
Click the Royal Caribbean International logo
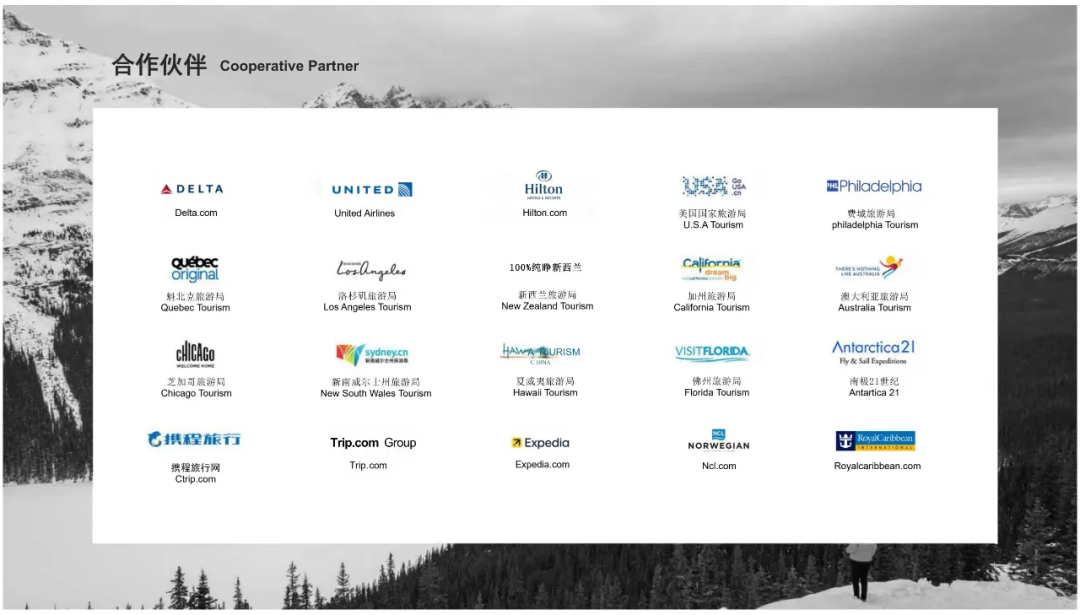[x=875, y=441]
